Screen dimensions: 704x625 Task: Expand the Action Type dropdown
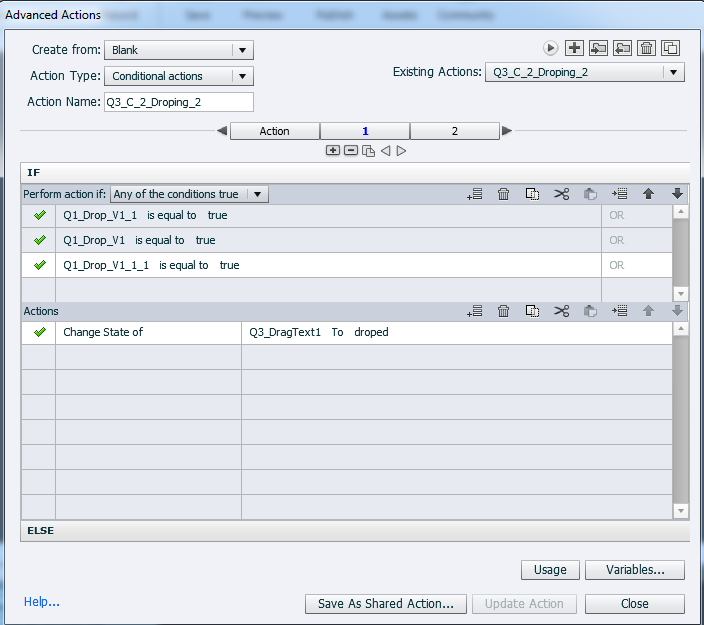click(178, 76)
